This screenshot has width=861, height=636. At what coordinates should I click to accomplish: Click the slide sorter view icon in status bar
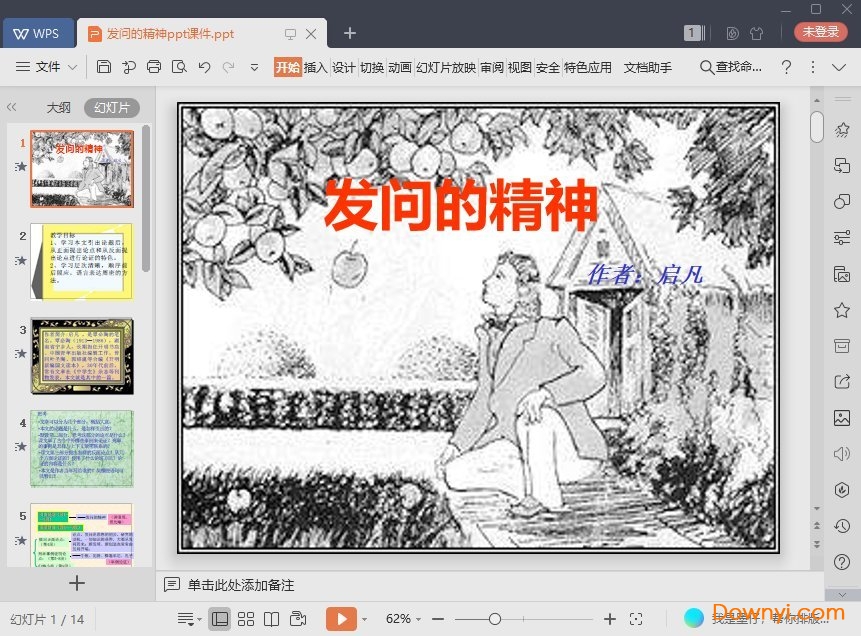click(x=246, y=618)
